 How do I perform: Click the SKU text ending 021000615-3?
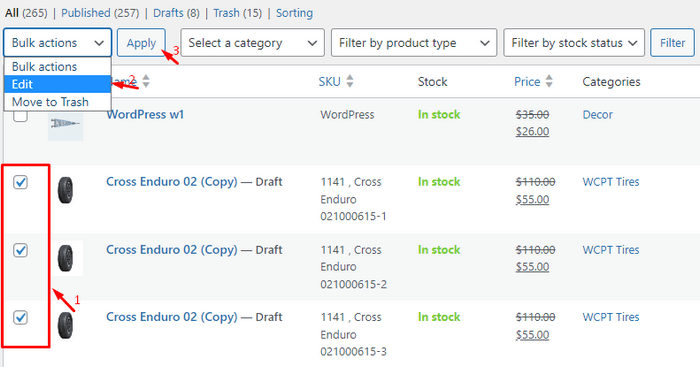click(x=353, y=334)
